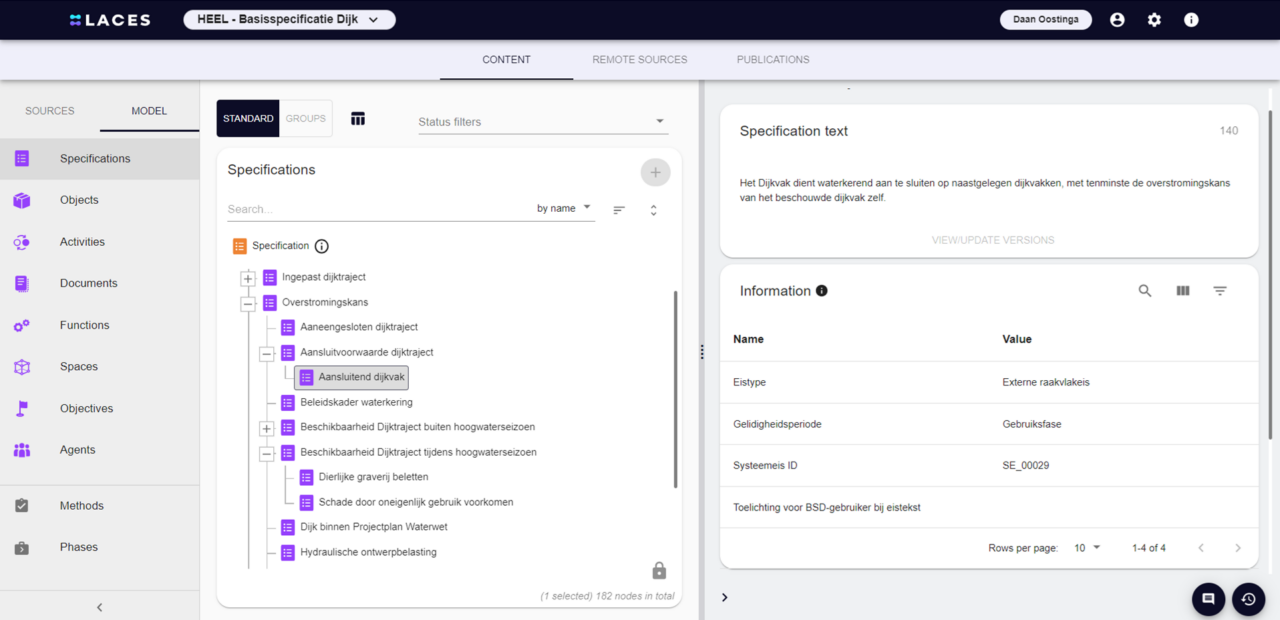
Task: Toggle the table view icon beside GROUPS
Action: click(358, 118)
